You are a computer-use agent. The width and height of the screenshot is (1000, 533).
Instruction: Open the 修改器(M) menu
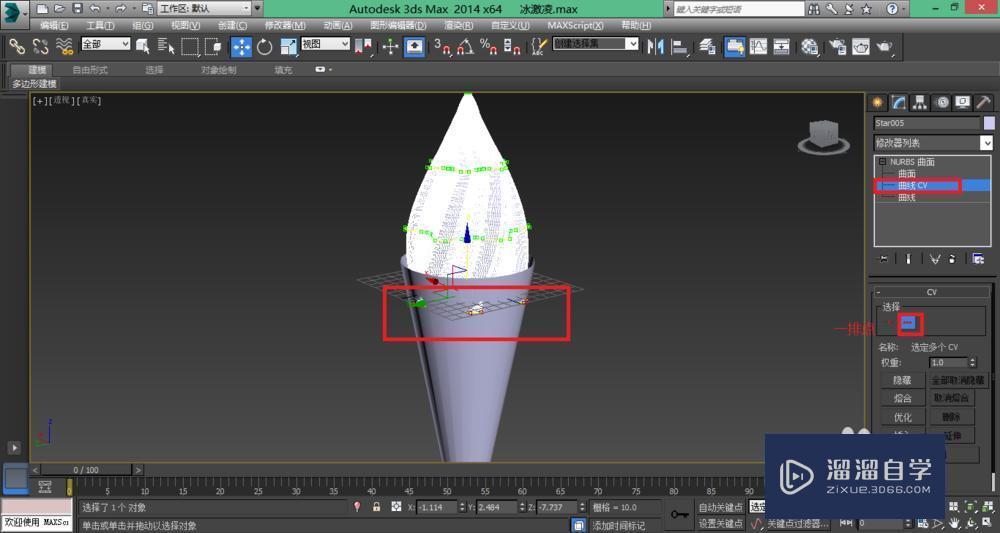(285, 26)
